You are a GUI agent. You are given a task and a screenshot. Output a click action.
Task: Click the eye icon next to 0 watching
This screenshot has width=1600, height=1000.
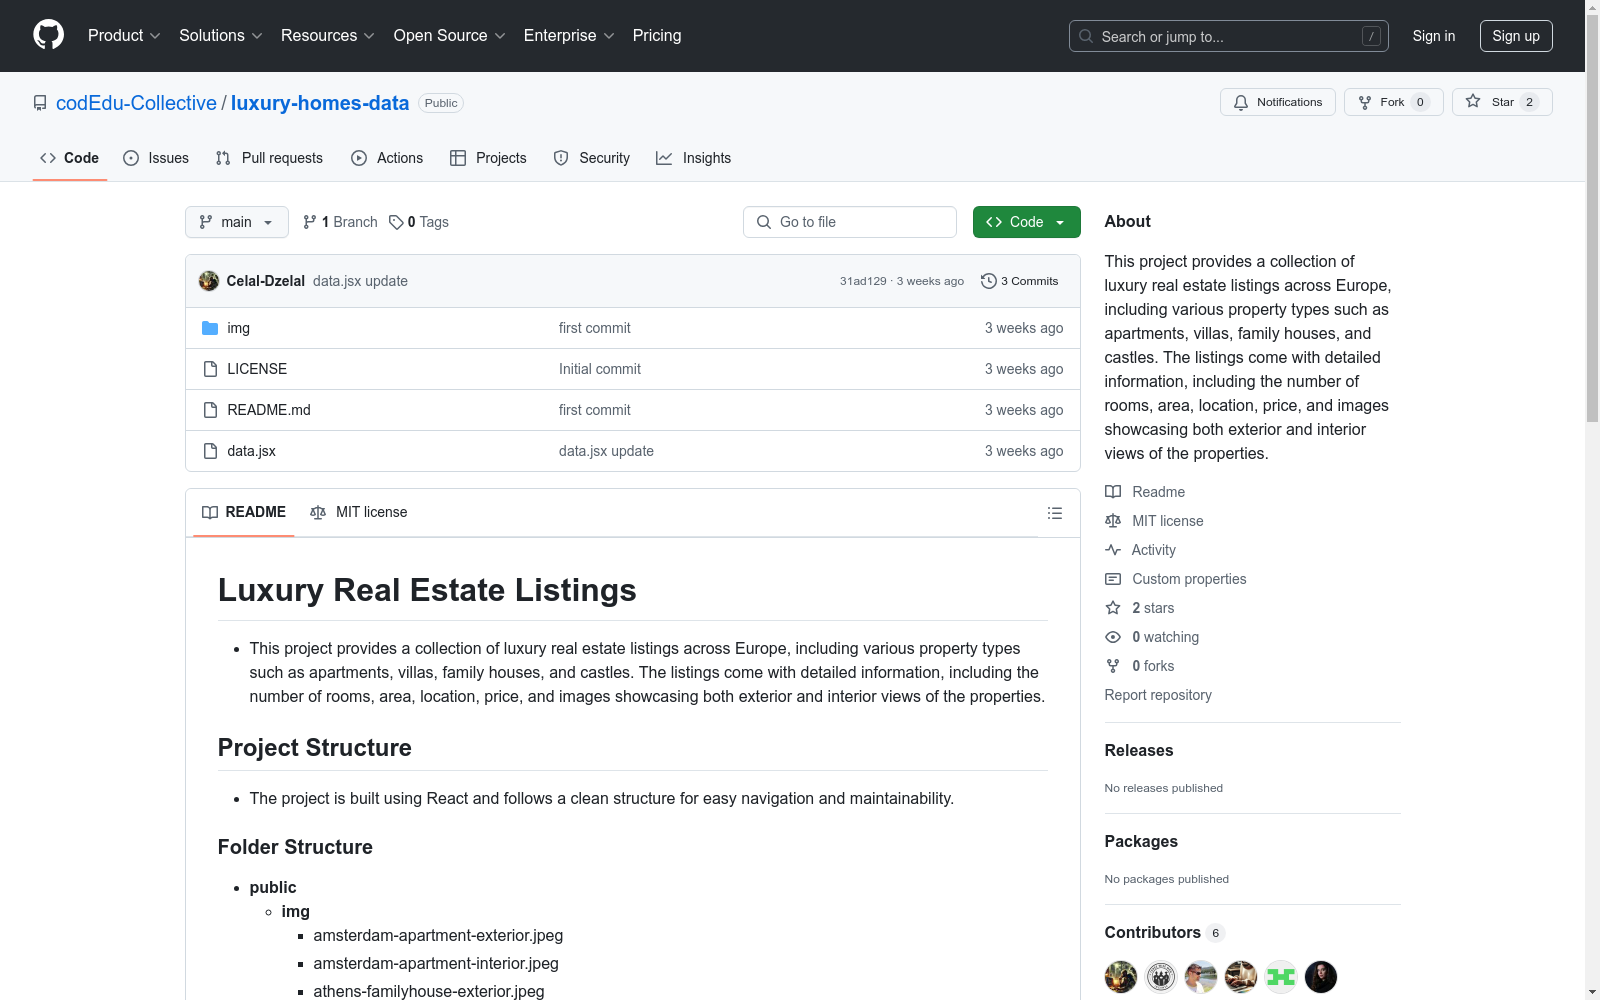[1113, 637]
